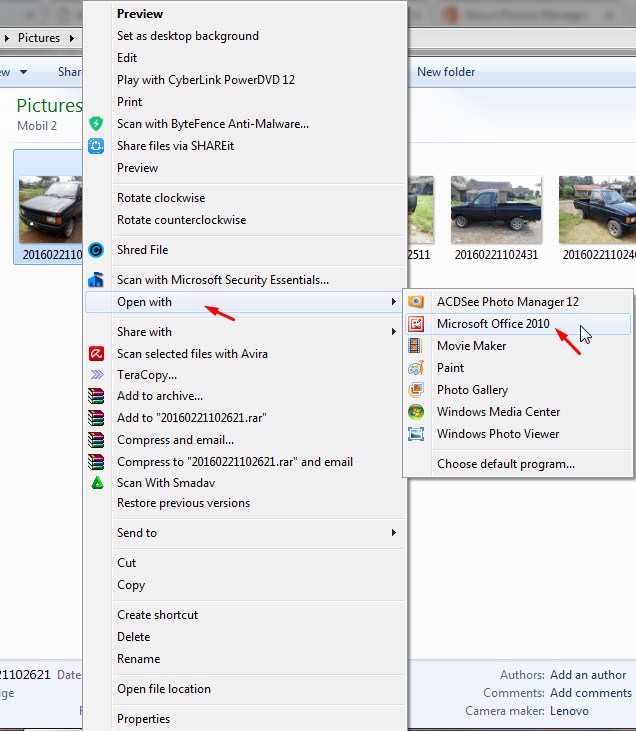Select the TeraCopy entry

pos(147,375)
